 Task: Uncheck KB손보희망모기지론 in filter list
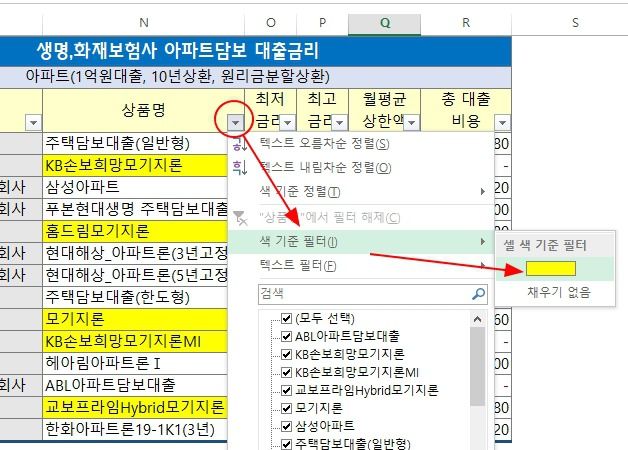coord(286,354)
